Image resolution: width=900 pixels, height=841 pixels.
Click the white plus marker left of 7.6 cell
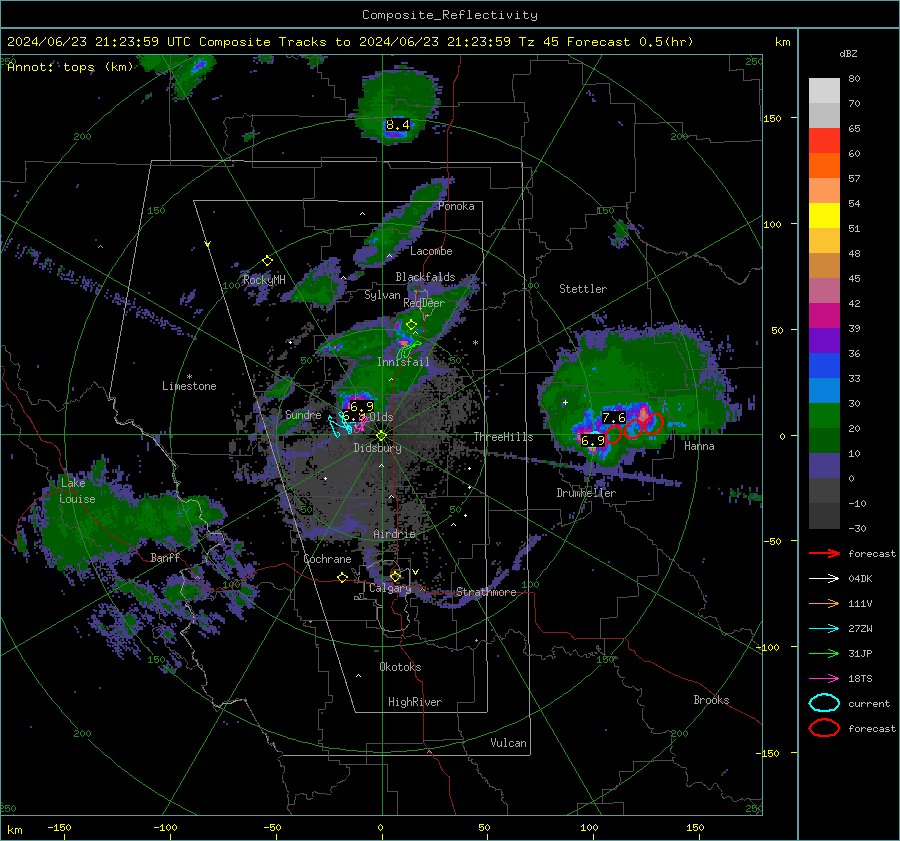[565, 402]
